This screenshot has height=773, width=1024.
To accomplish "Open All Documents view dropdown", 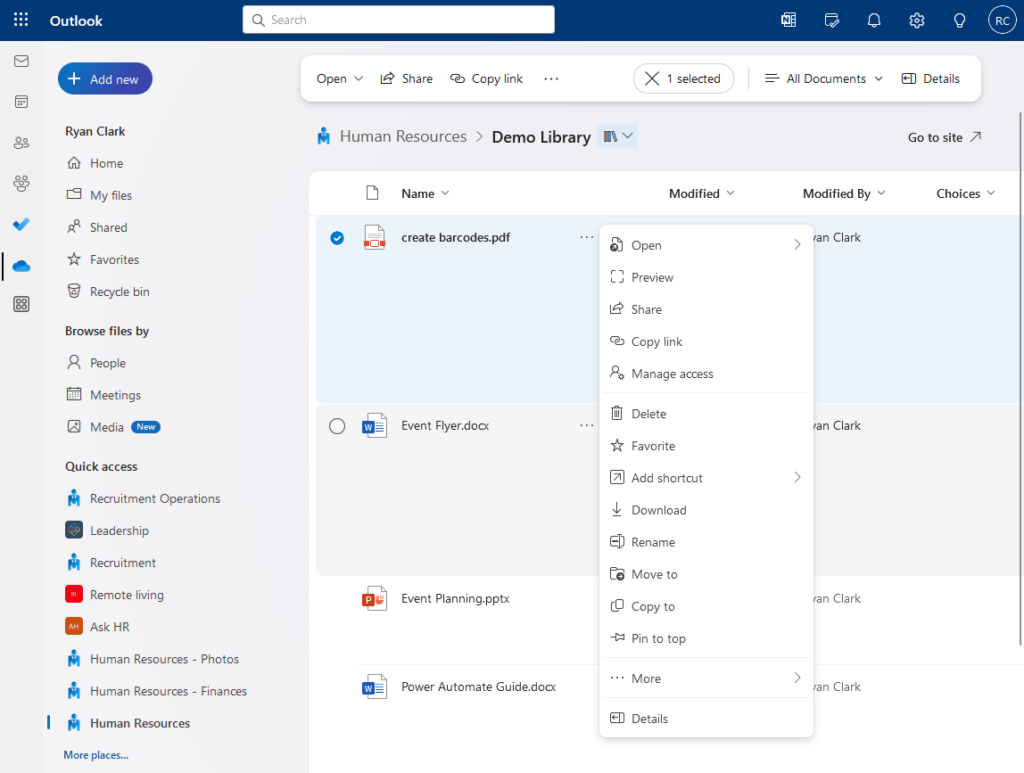I will coord(824,78).
